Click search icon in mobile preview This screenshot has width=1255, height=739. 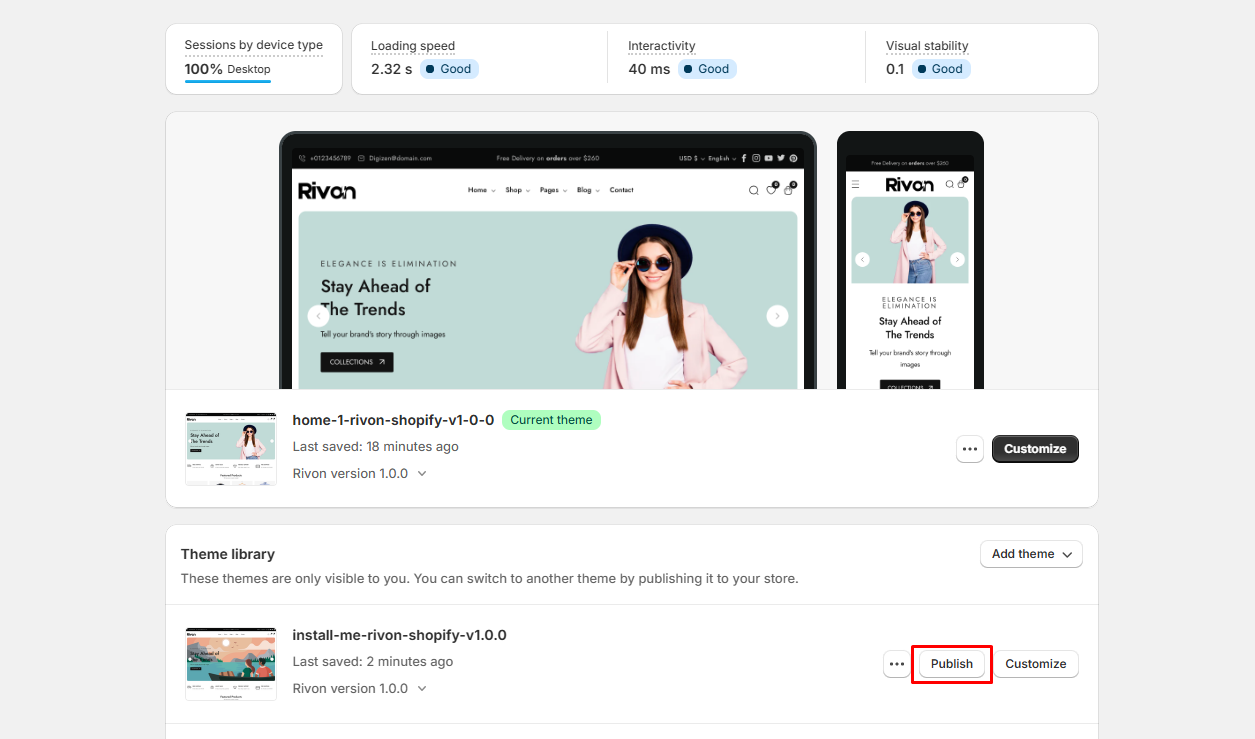pyautogui.click(x=950, y=184)
